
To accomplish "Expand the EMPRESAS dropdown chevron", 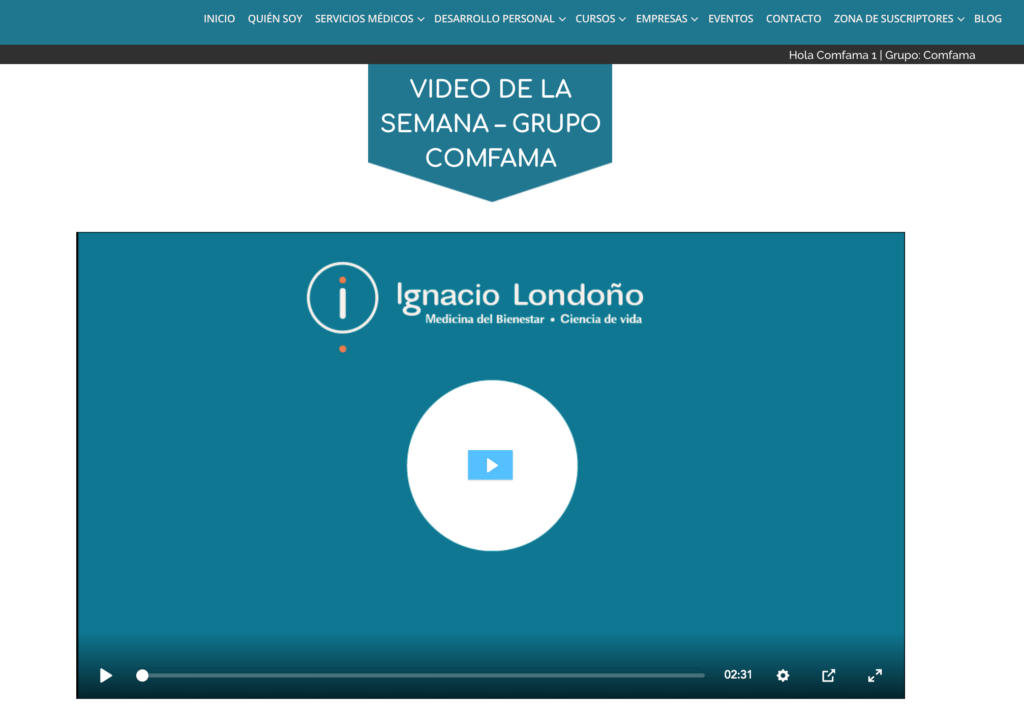I will (694, 20).
